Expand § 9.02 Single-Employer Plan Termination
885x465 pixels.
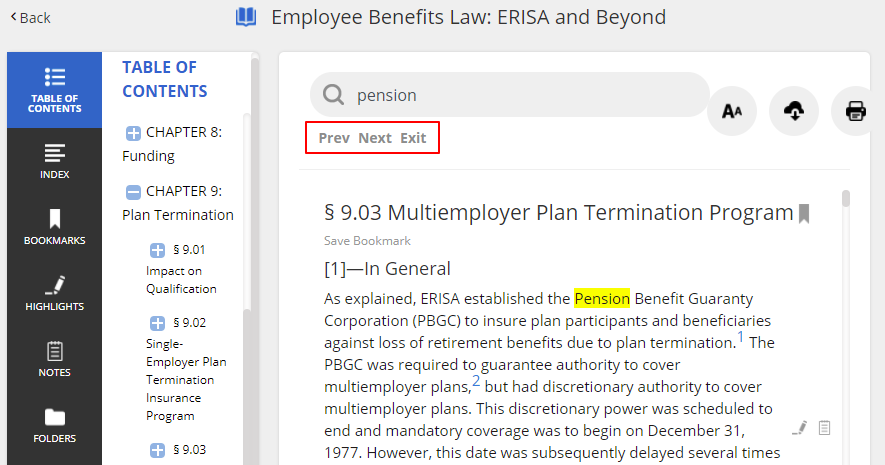[157, 323]
